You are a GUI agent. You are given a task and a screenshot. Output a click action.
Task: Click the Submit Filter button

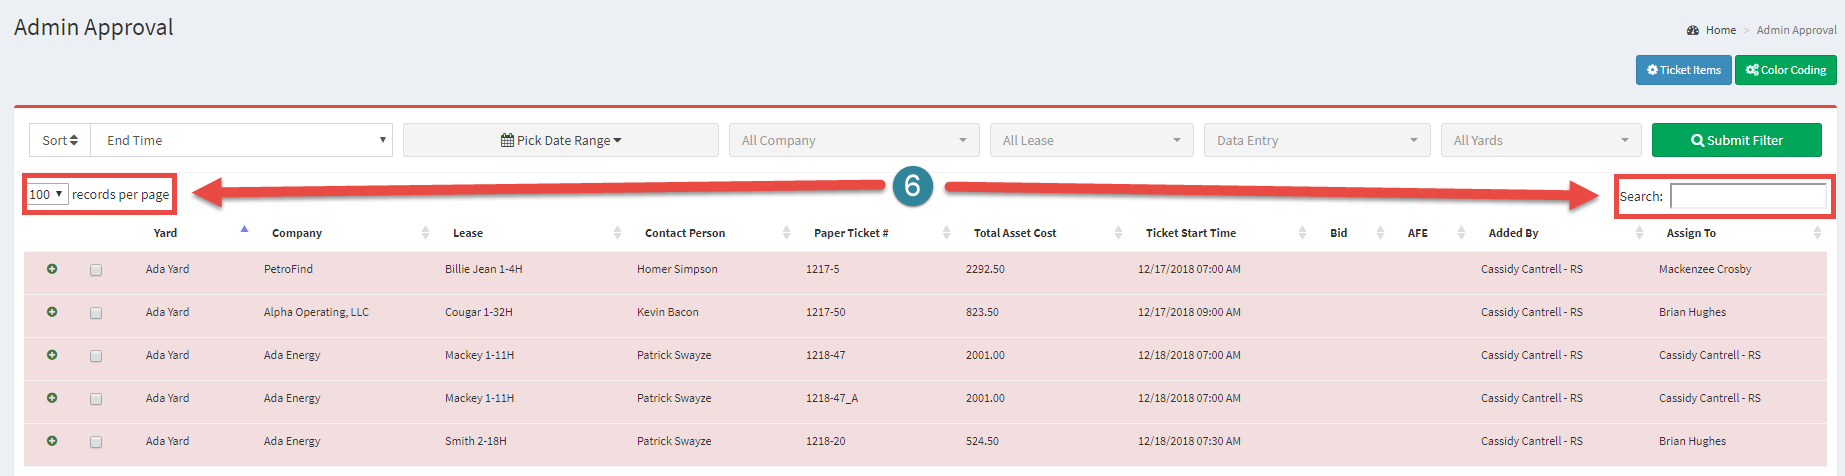(1737, 140)
